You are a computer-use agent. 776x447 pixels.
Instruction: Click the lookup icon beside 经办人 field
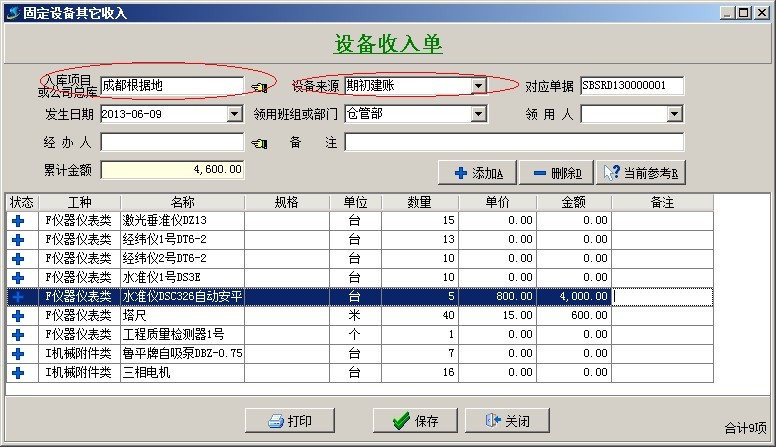pyautogui.click(x=259, y=143)
